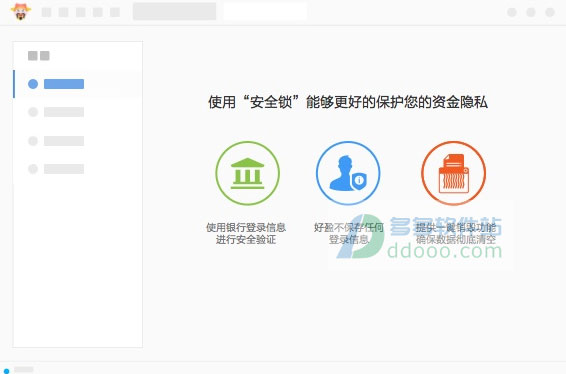
Task: Click the headline about “安全锁” protecting fund privacy
Action: [x=348, y=102]
